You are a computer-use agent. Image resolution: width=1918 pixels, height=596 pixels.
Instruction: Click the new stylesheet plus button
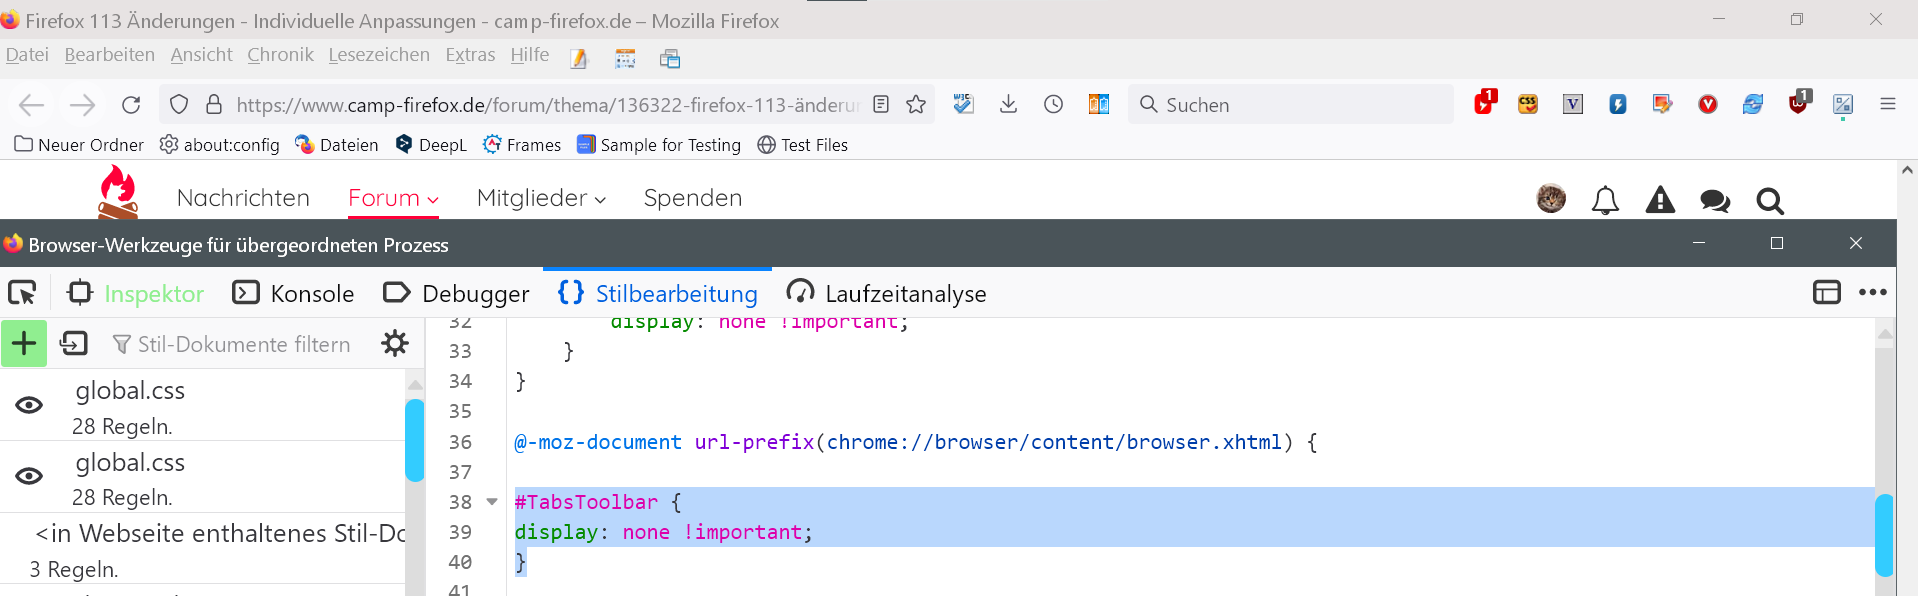click(x=24, y=344)
